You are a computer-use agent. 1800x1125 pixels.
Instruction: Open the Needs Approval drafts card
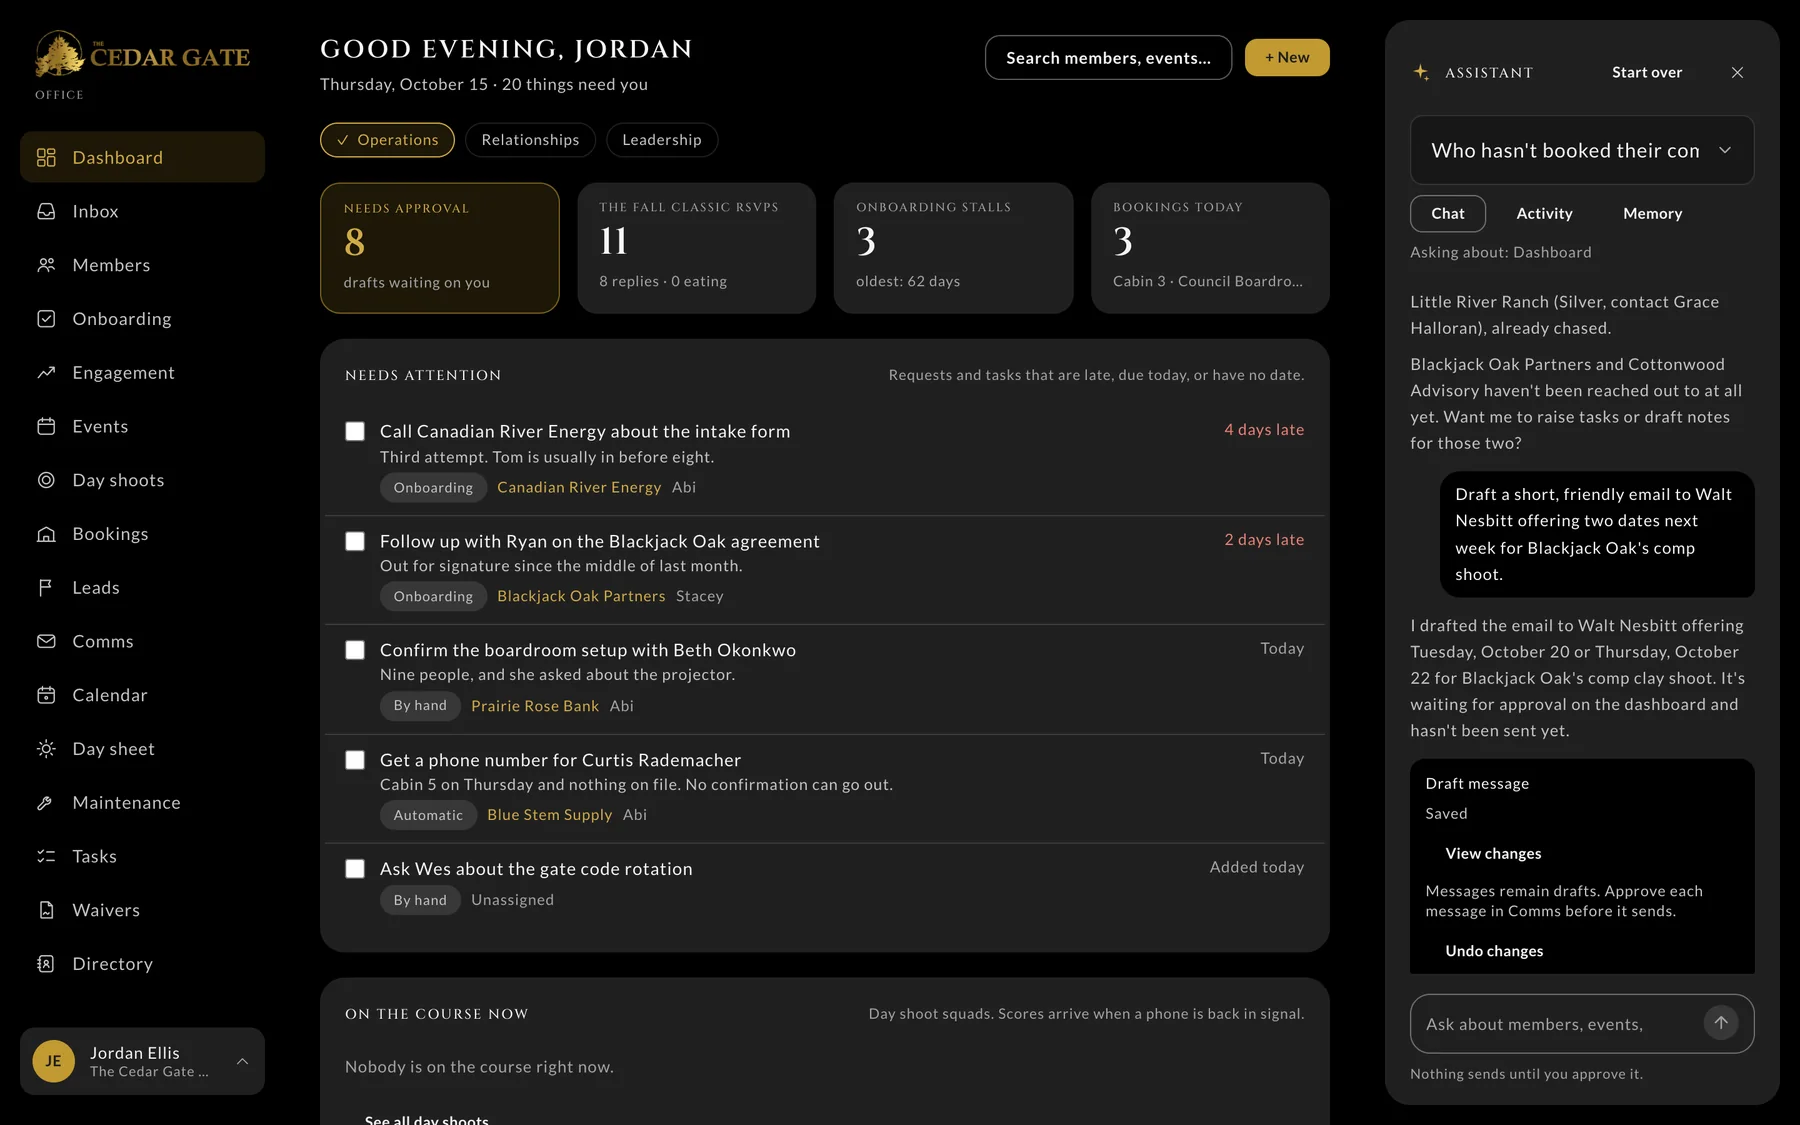pos(440,248)
